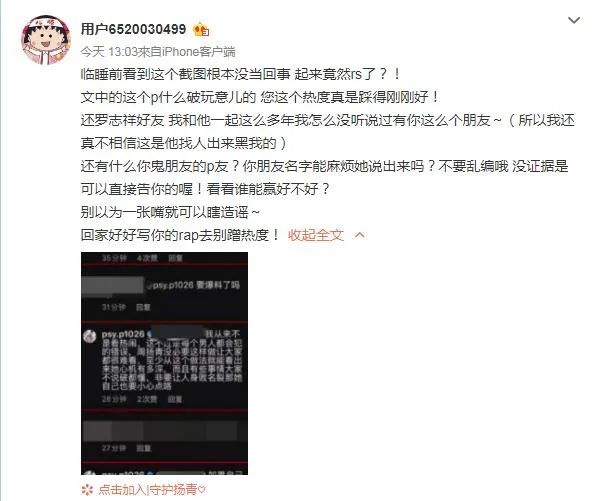Select psy.p1026 username above long comment
Screen dimensions: 598x501
tap(123, 334)
